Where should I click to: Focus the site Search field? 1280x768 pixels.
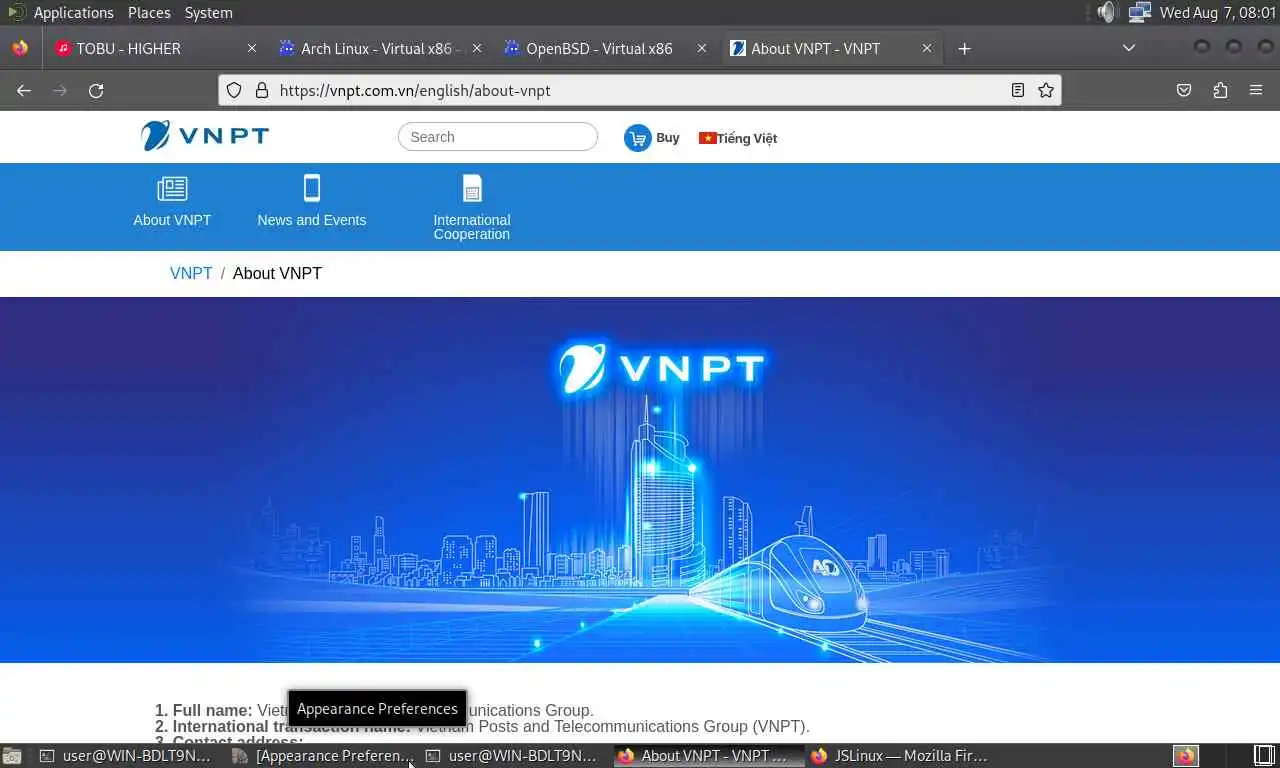pyautogui.click(x=498, y=137)
